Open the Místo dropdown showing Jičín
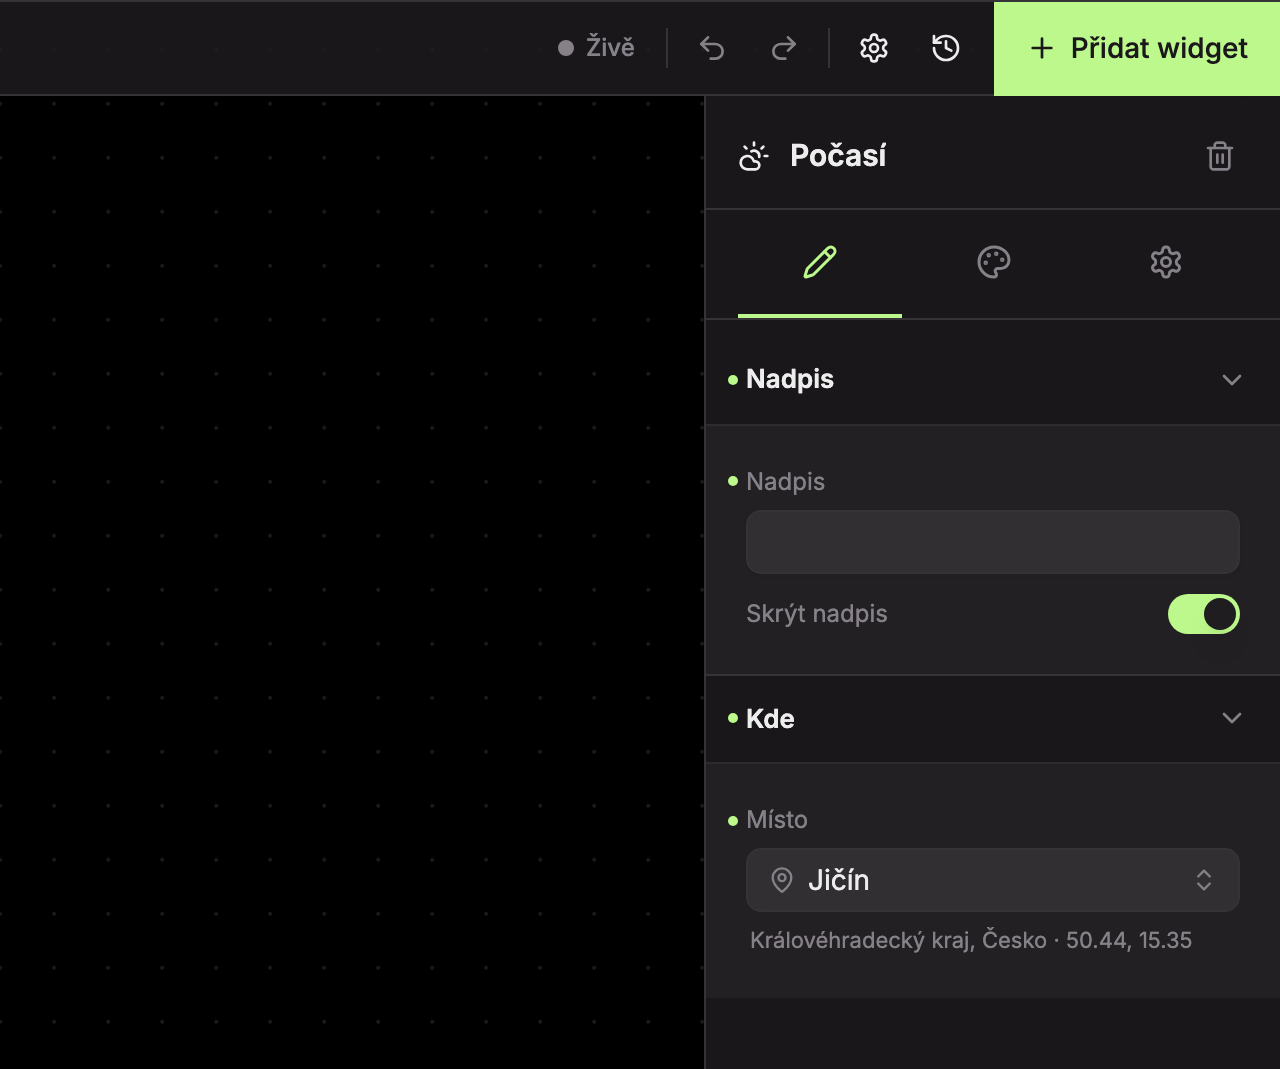Screen dimensions: 1280x1069 pyautogui.click(x=993, y=880)
